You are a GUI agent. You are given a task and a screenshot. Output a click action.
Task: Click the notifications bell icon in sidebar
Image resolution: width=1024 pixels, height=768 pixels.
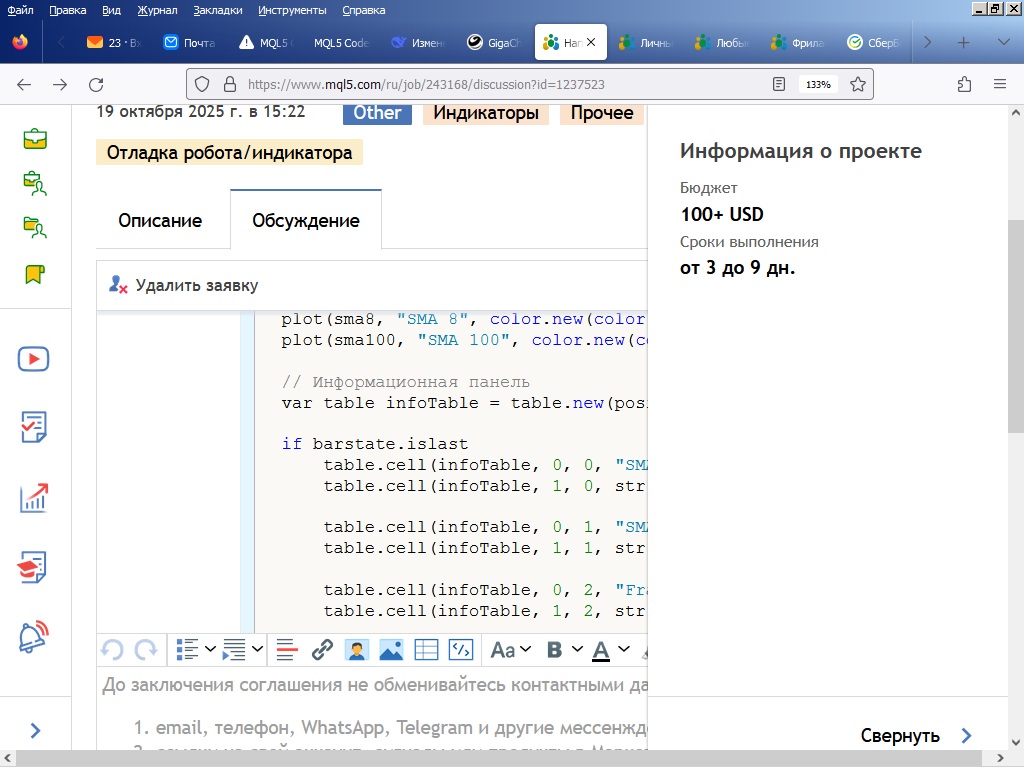coord(34,636)
